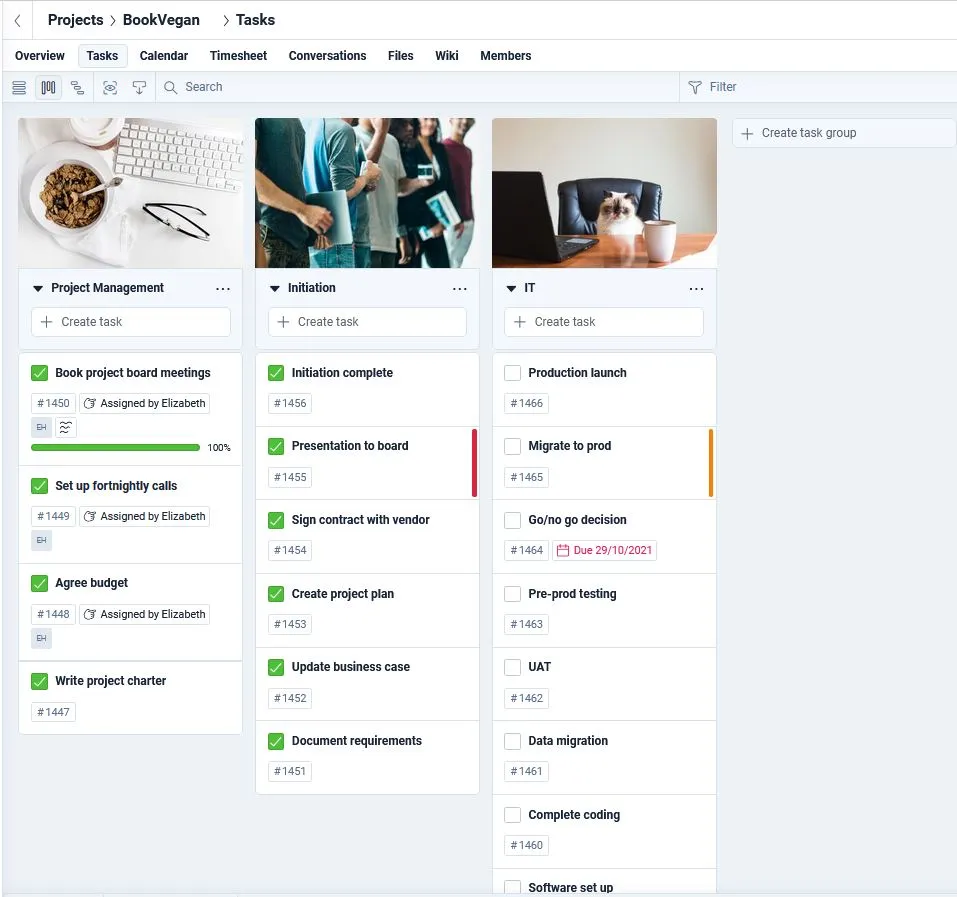
Task: Collapse the Project Management task group
Action: (x=38, y=288)
